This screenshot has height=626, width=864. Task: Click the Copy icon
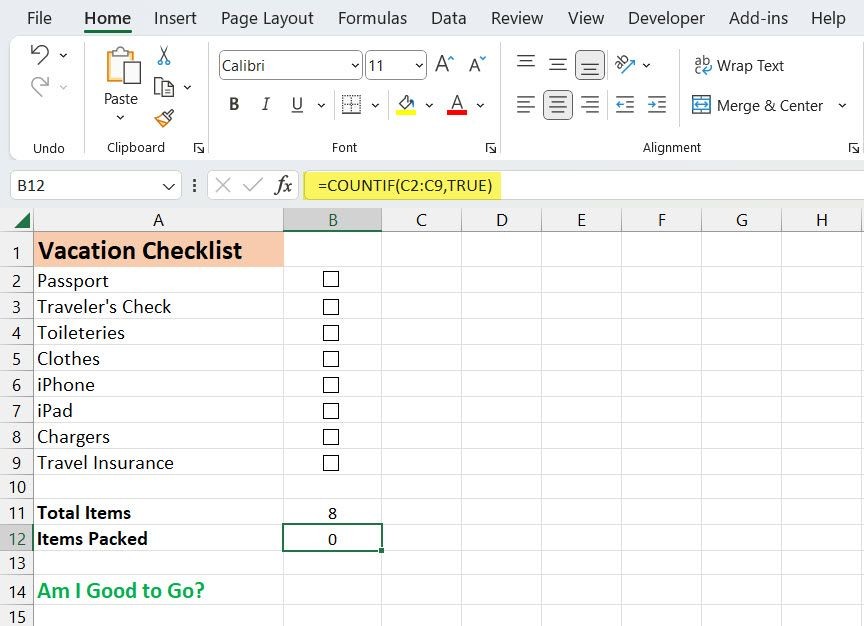164,87
